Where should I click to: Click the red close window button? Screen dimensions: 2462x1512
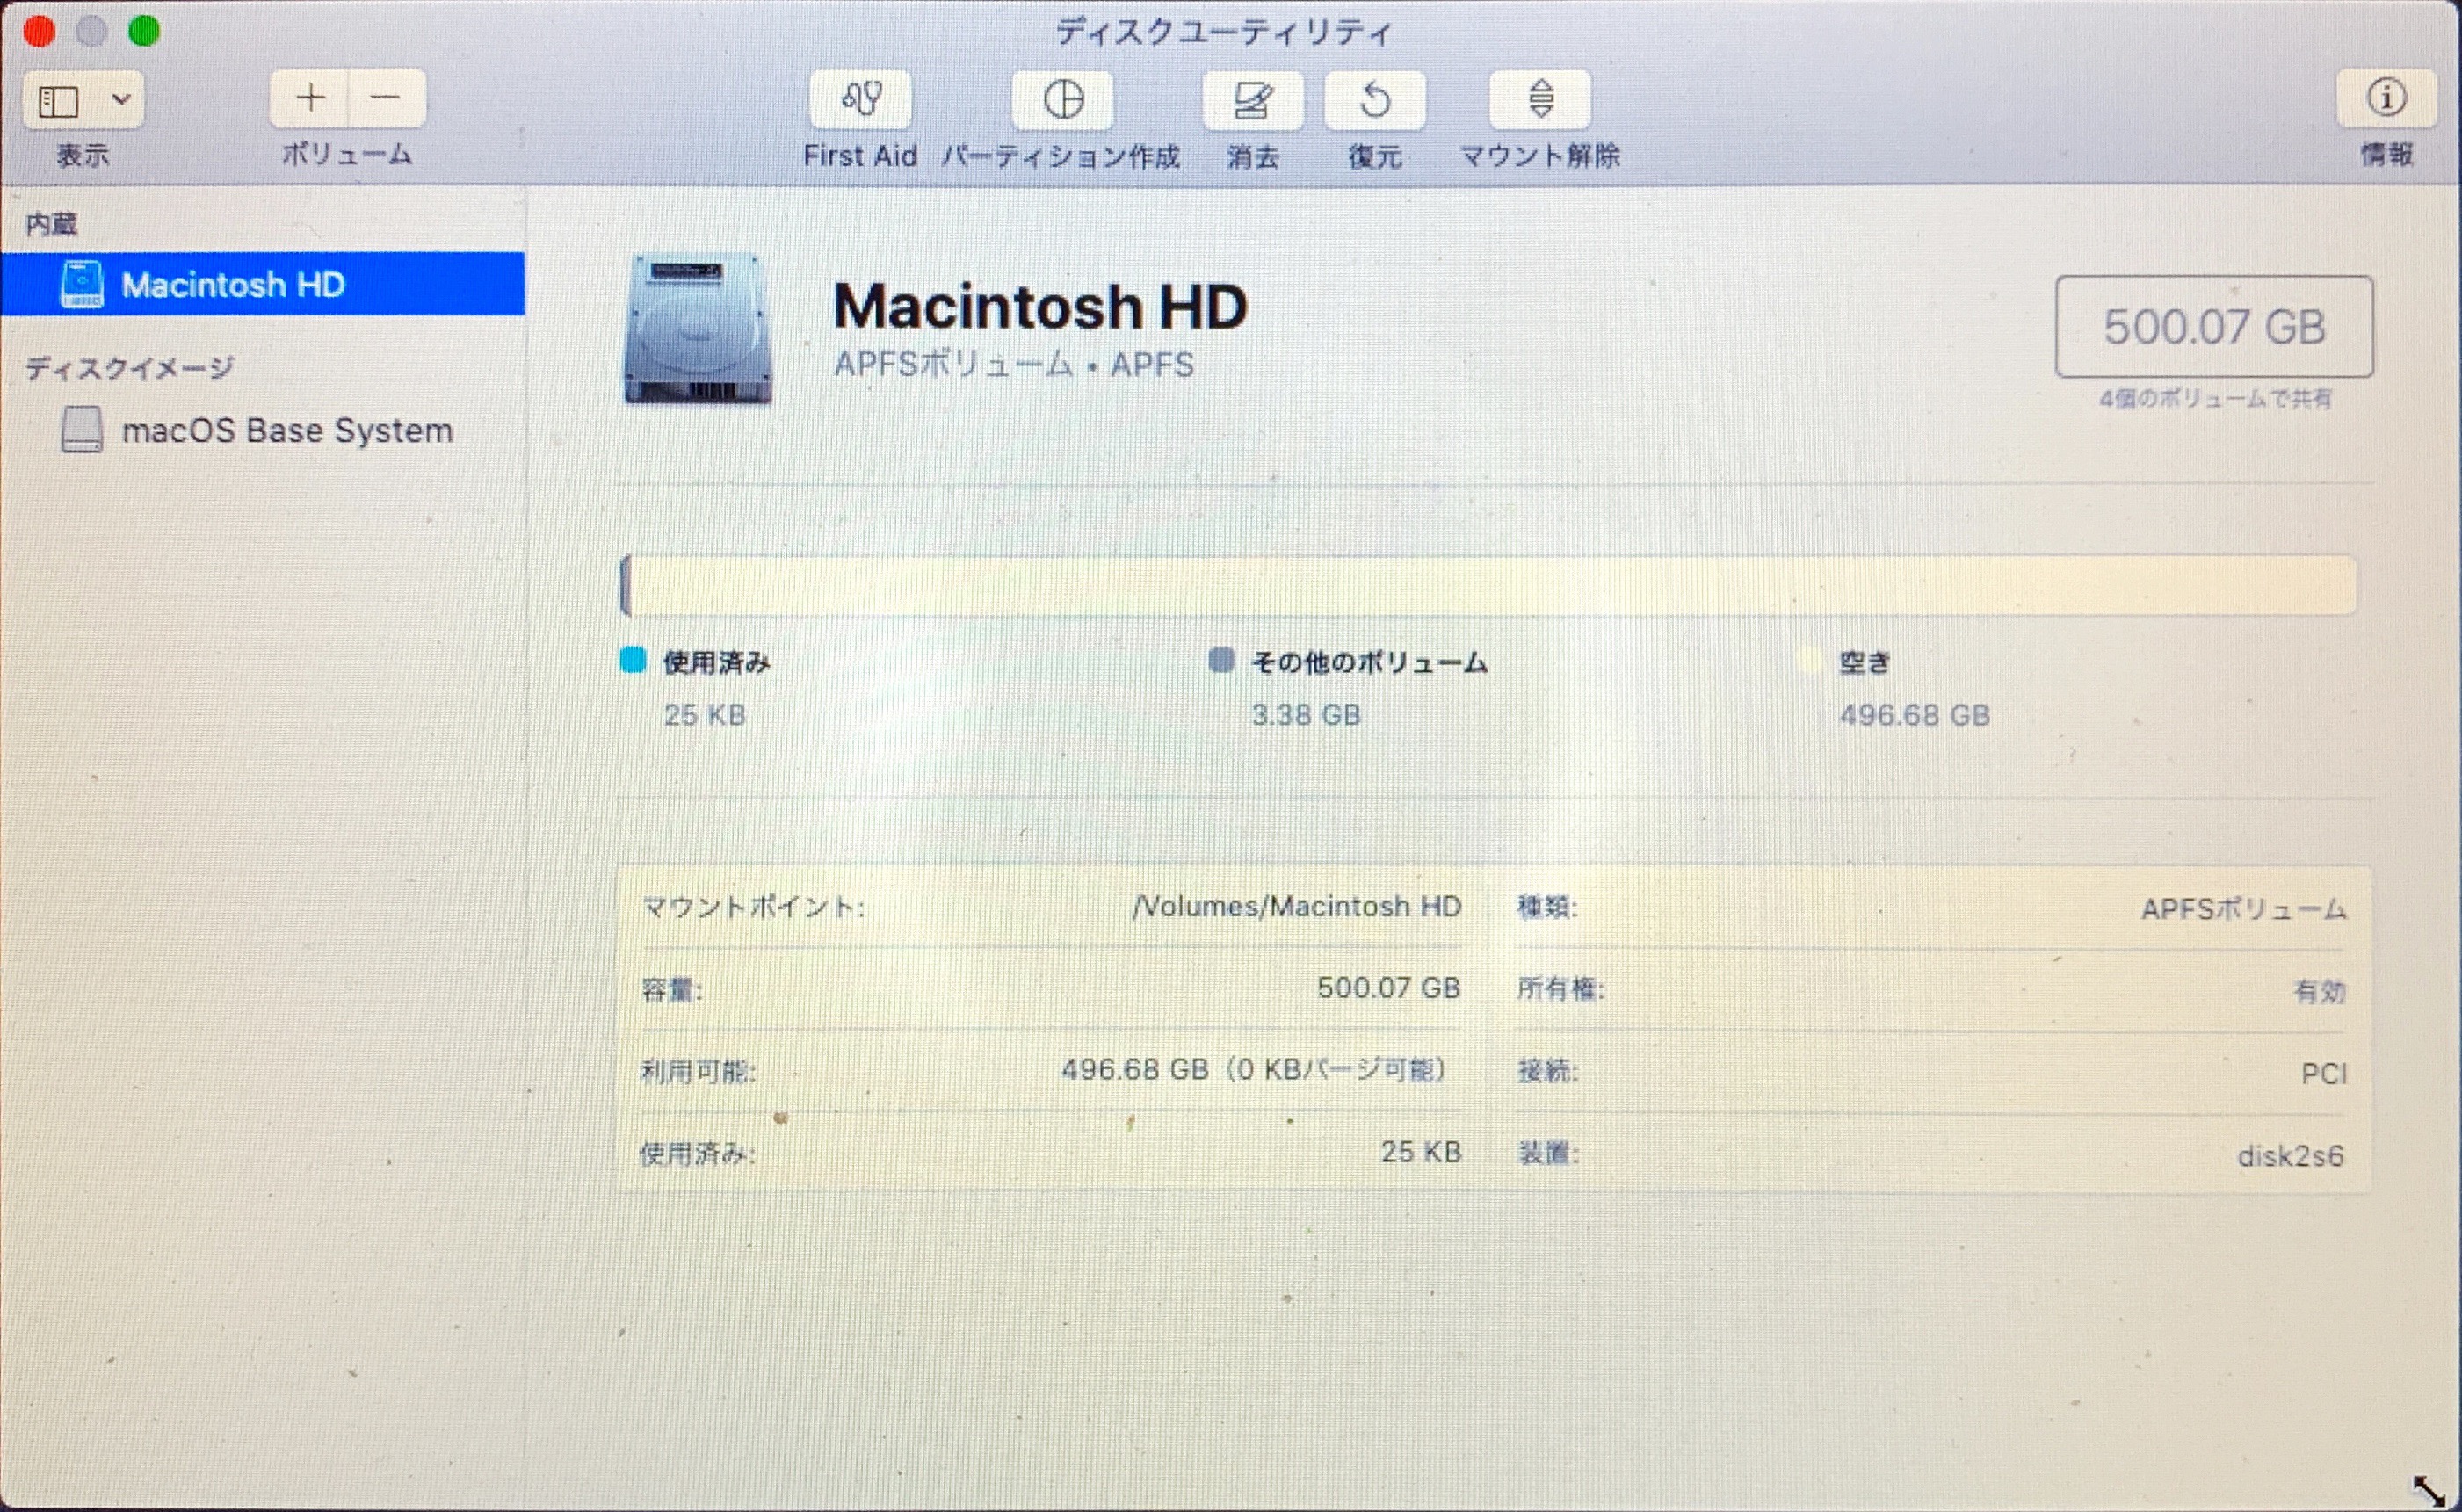pyautogui.click(x=39, y=31)
